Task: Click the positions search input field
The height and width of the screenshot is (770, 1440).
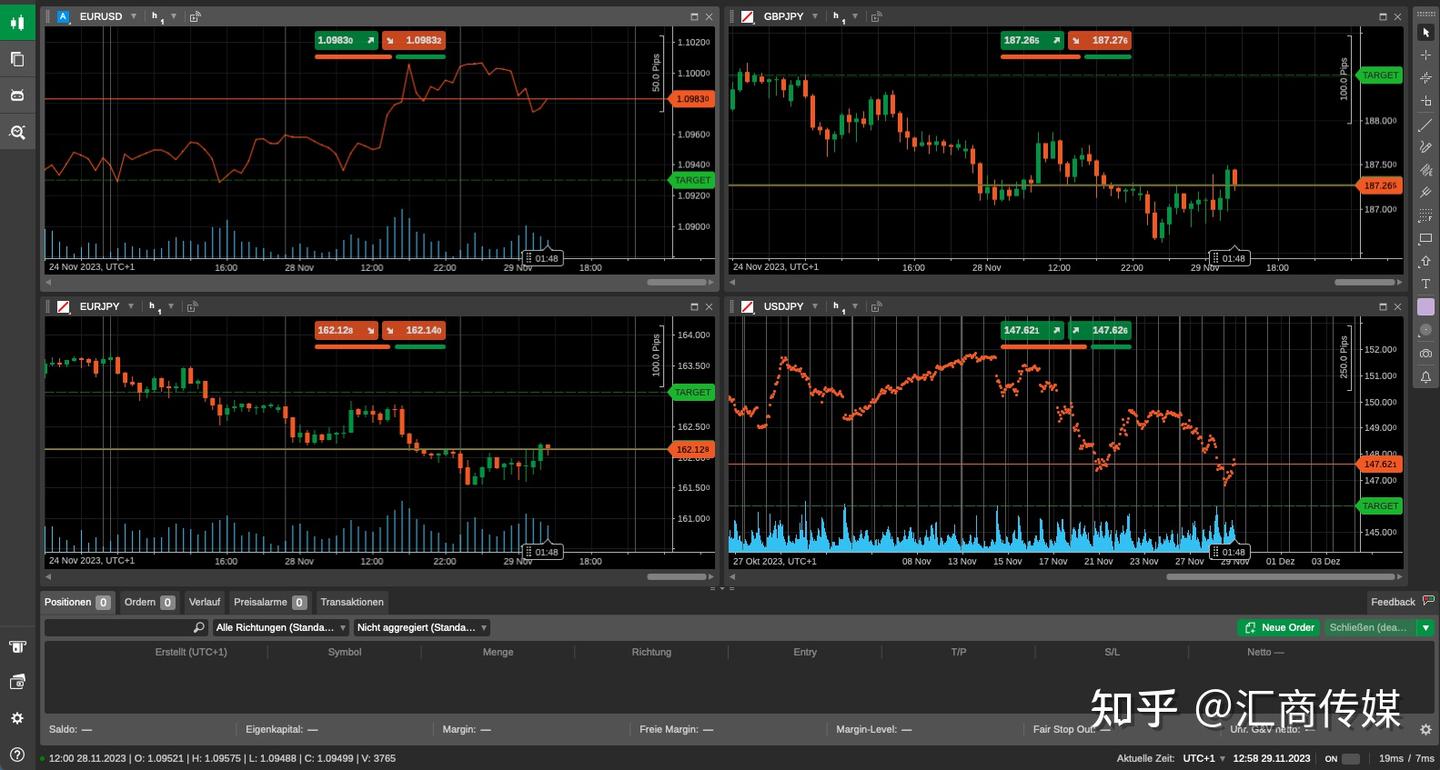Action: tap(126, 628)
